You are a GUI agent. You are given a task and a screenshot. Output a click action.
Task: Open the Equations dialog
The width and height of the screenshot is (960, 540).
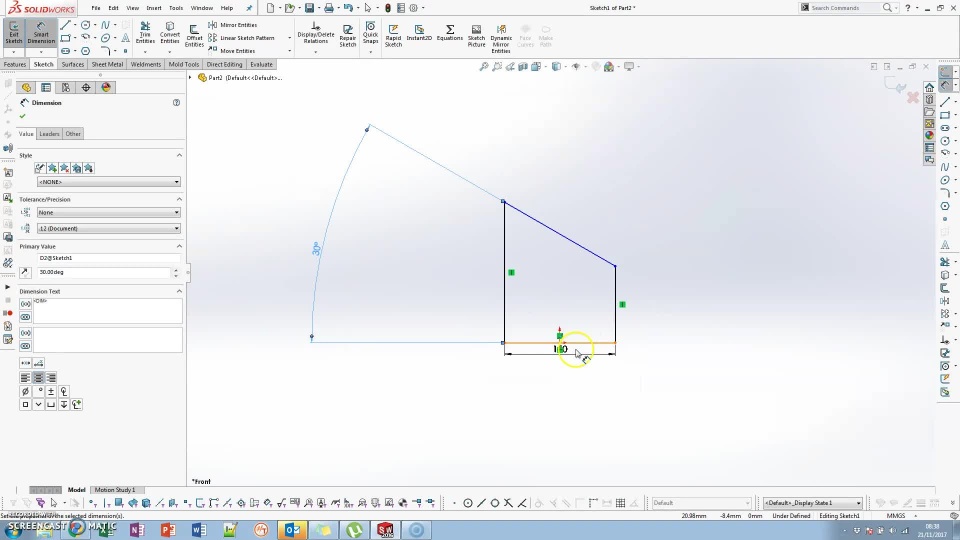pyautogui.click(x=449, y=32)
